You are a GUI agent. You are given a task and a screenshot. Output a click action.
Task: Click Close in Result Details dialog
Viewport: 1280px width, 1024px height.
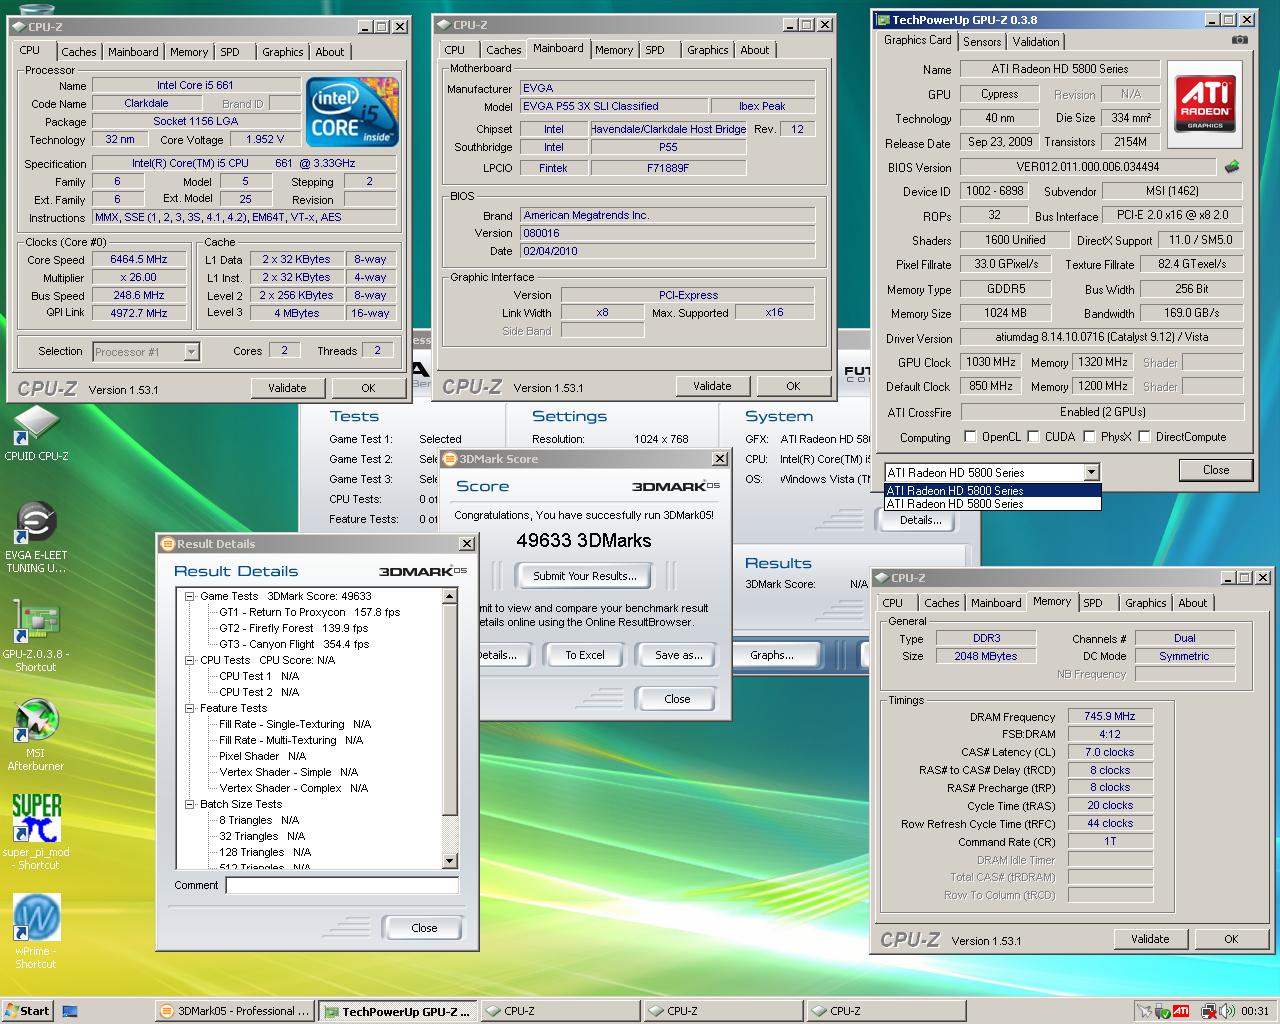point(424,927)
